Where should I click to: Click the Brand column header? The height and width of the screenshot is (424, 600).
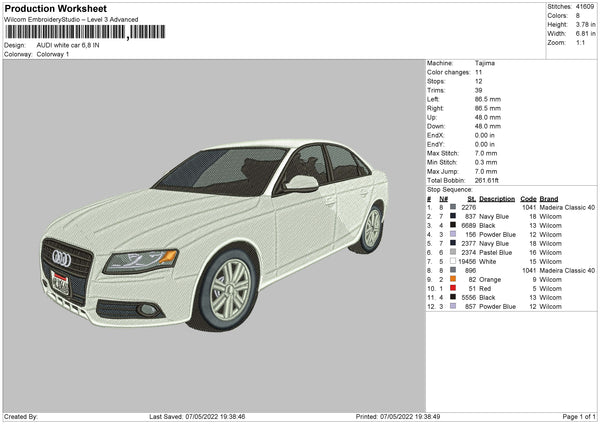[550, 198]
